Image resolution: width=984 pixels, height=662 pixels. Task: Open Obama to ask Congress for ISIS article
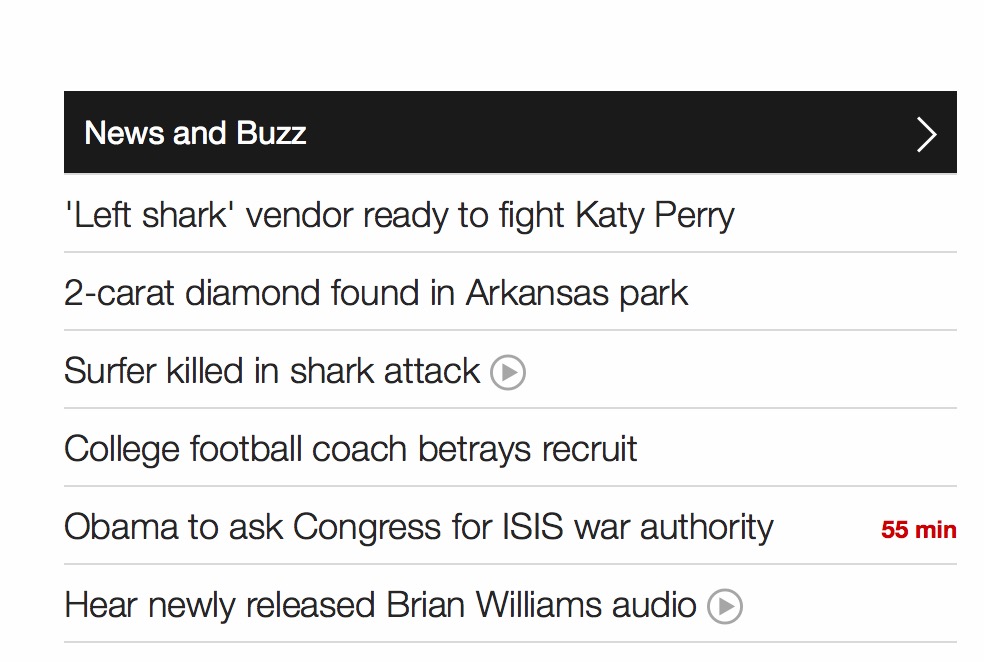pos(418,527)
